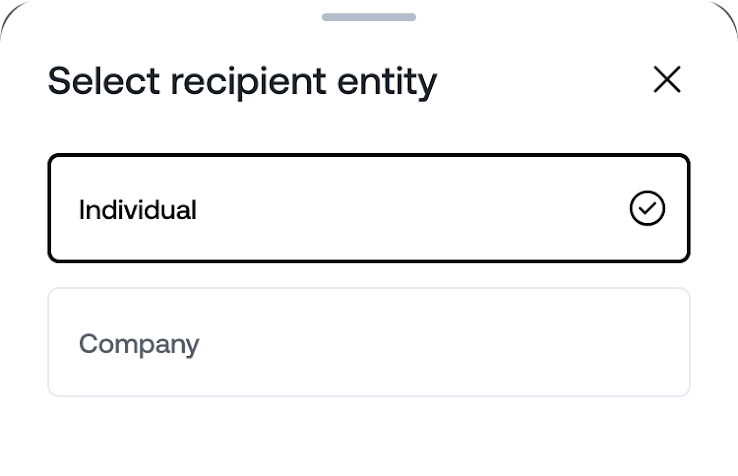Close the recipient entity sheet

[666, 80]
